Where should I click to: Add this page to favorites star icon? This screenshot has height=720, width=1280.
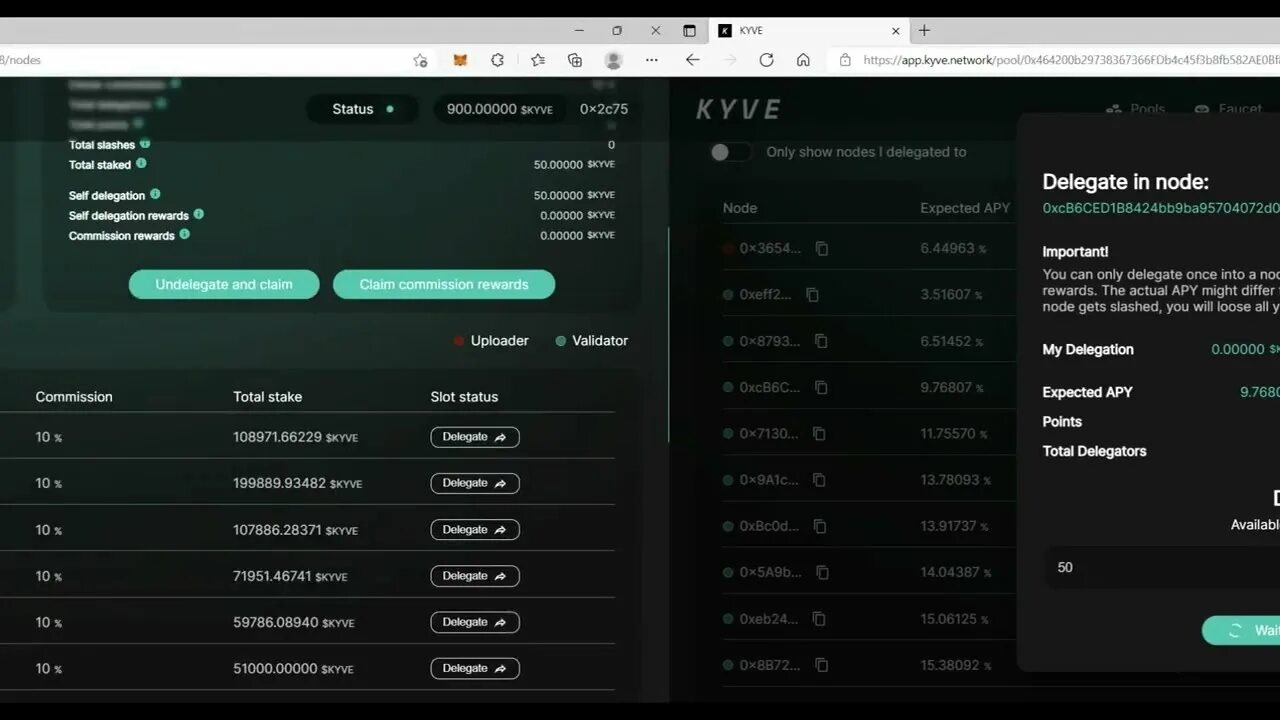tap(420, 60)
